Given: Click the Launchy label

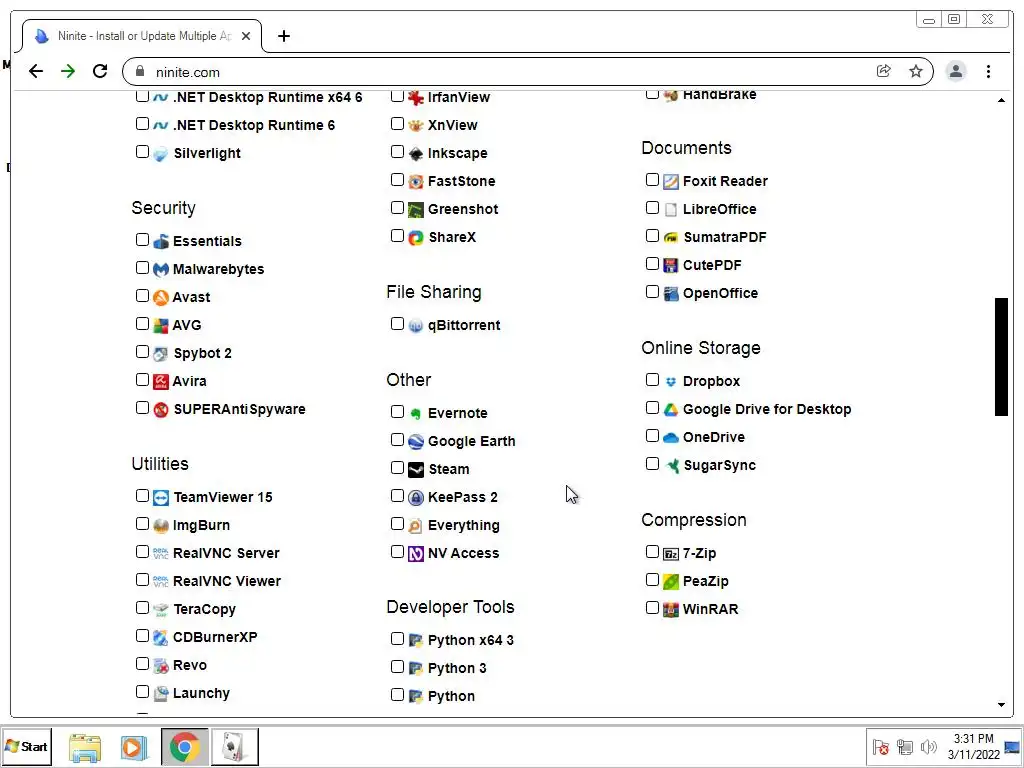Looking at the screenshot, I should coord(201,694).
